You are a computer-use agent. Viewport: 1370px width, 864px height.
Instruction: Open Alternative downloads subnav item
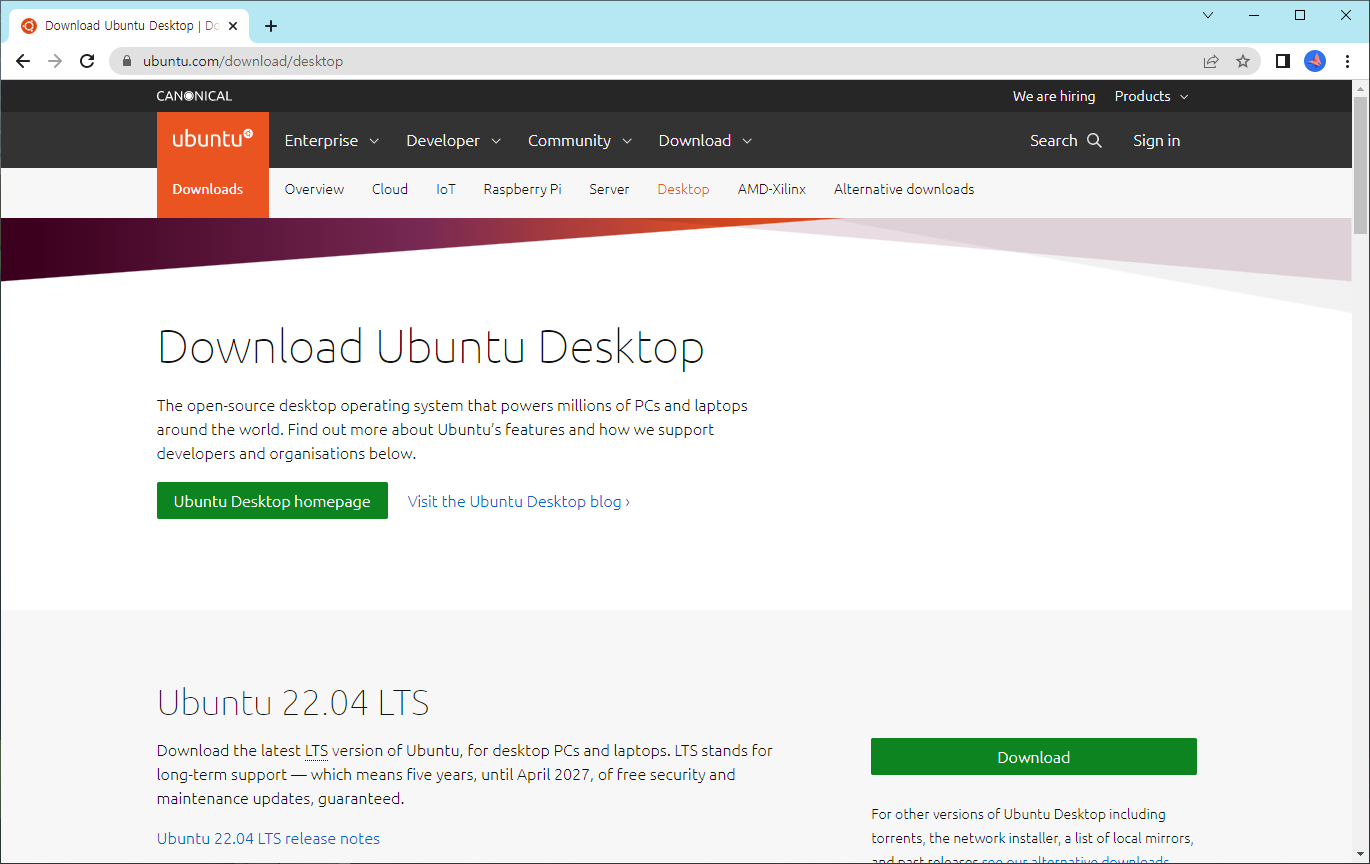904,189
